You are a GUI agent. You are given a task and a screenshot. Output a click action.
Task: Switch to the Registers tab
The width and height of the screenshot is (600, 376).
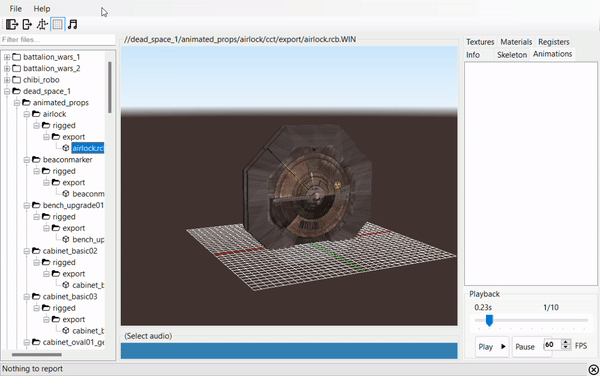click(x=554, y=42)
